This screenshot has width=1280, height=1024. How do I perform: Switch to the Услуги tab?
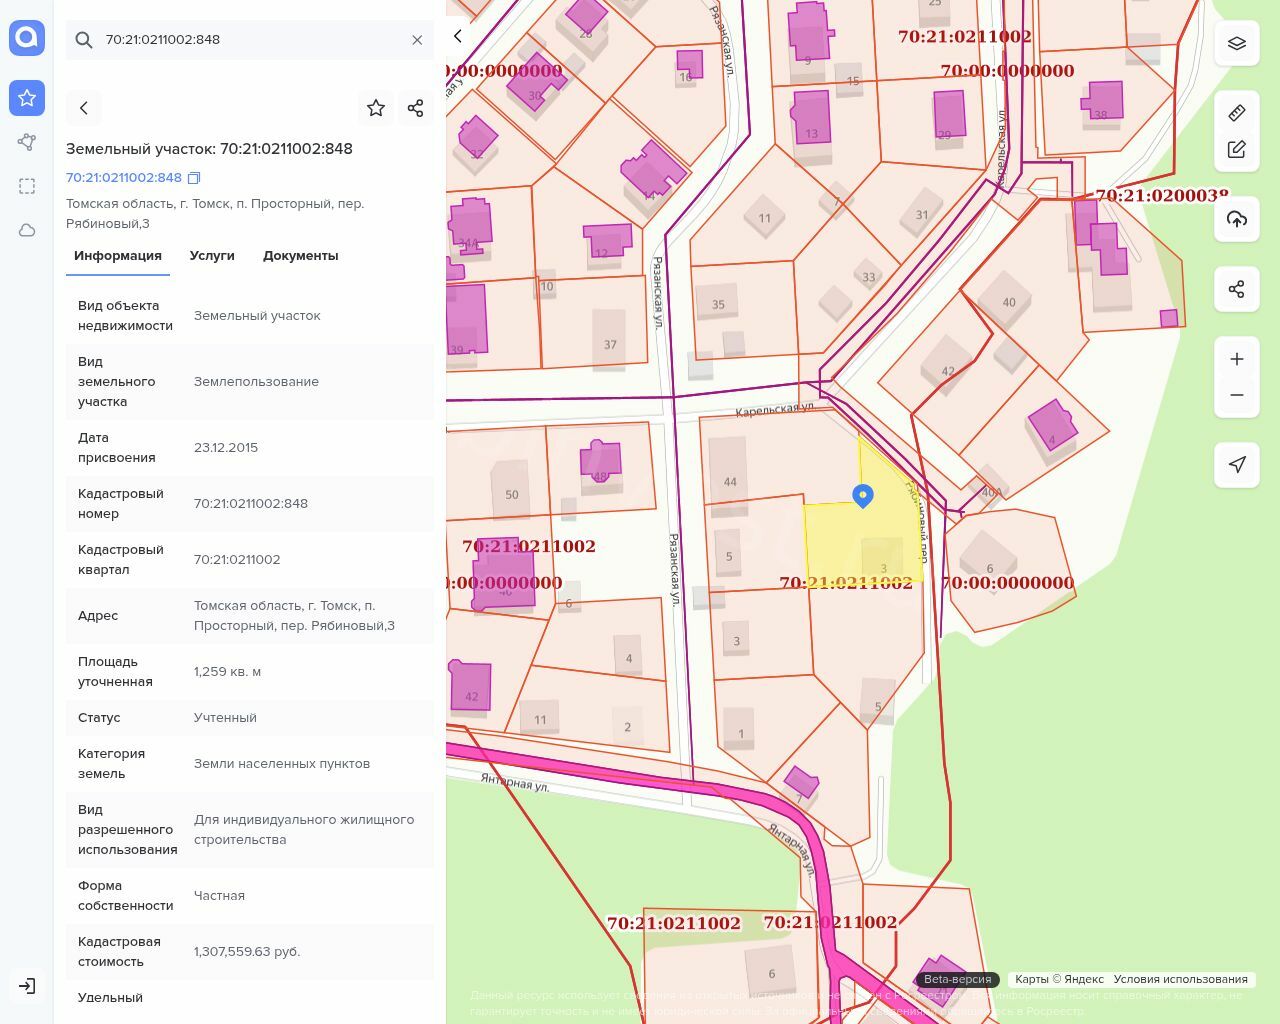(x=212, y=256)
